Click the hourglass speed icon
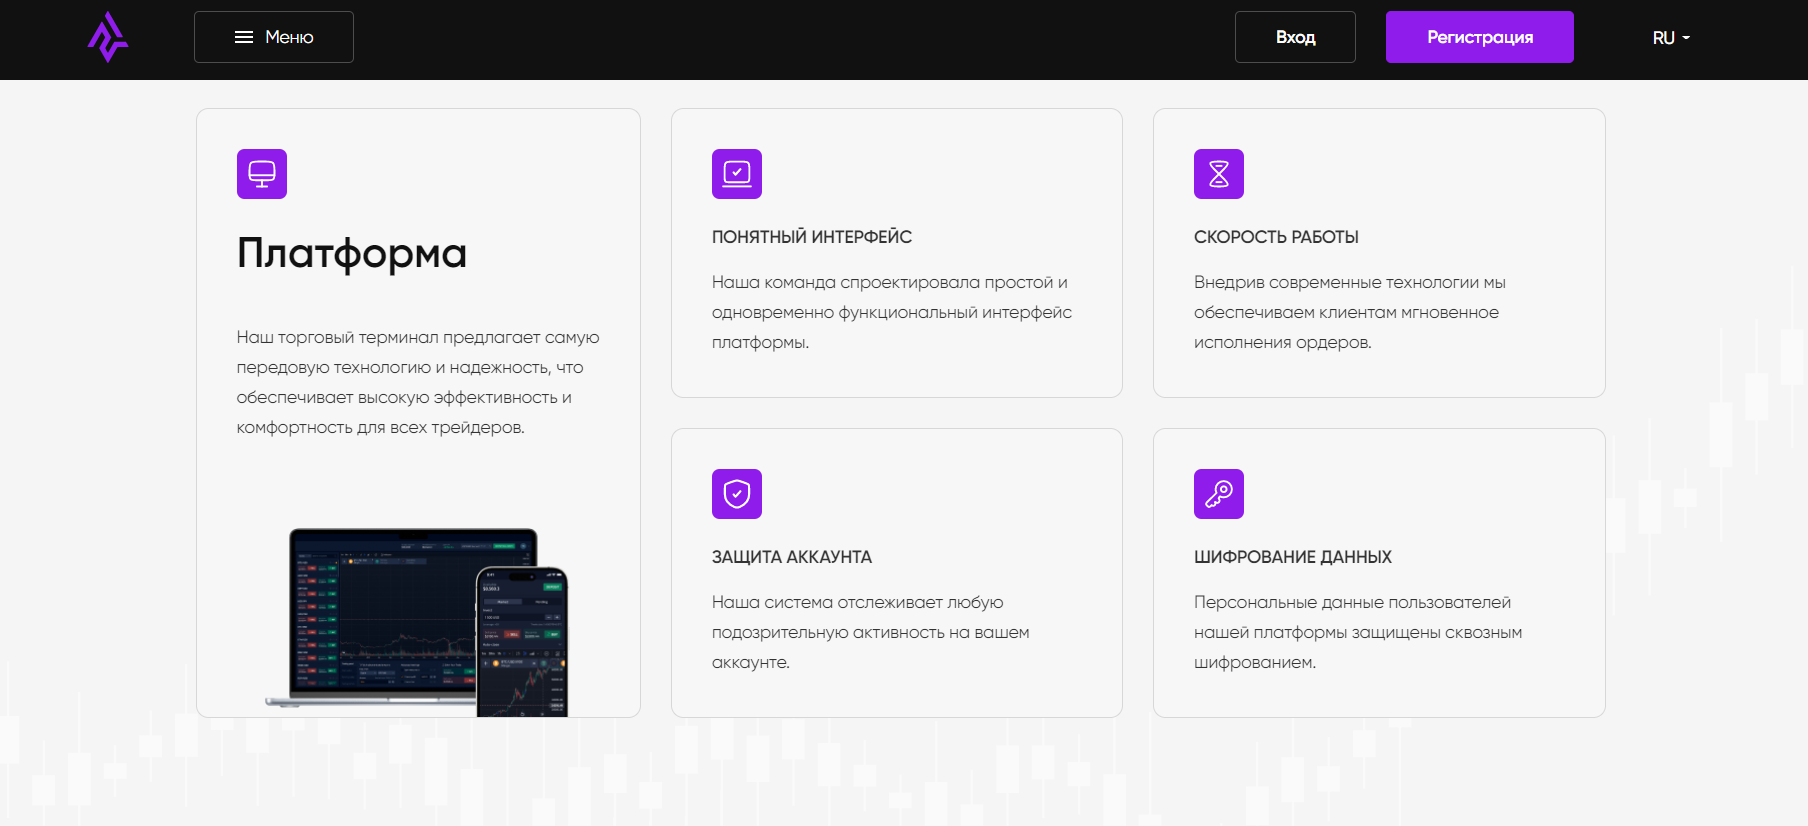This screenshot has height=826, width=1808. tap(1219, 174)
